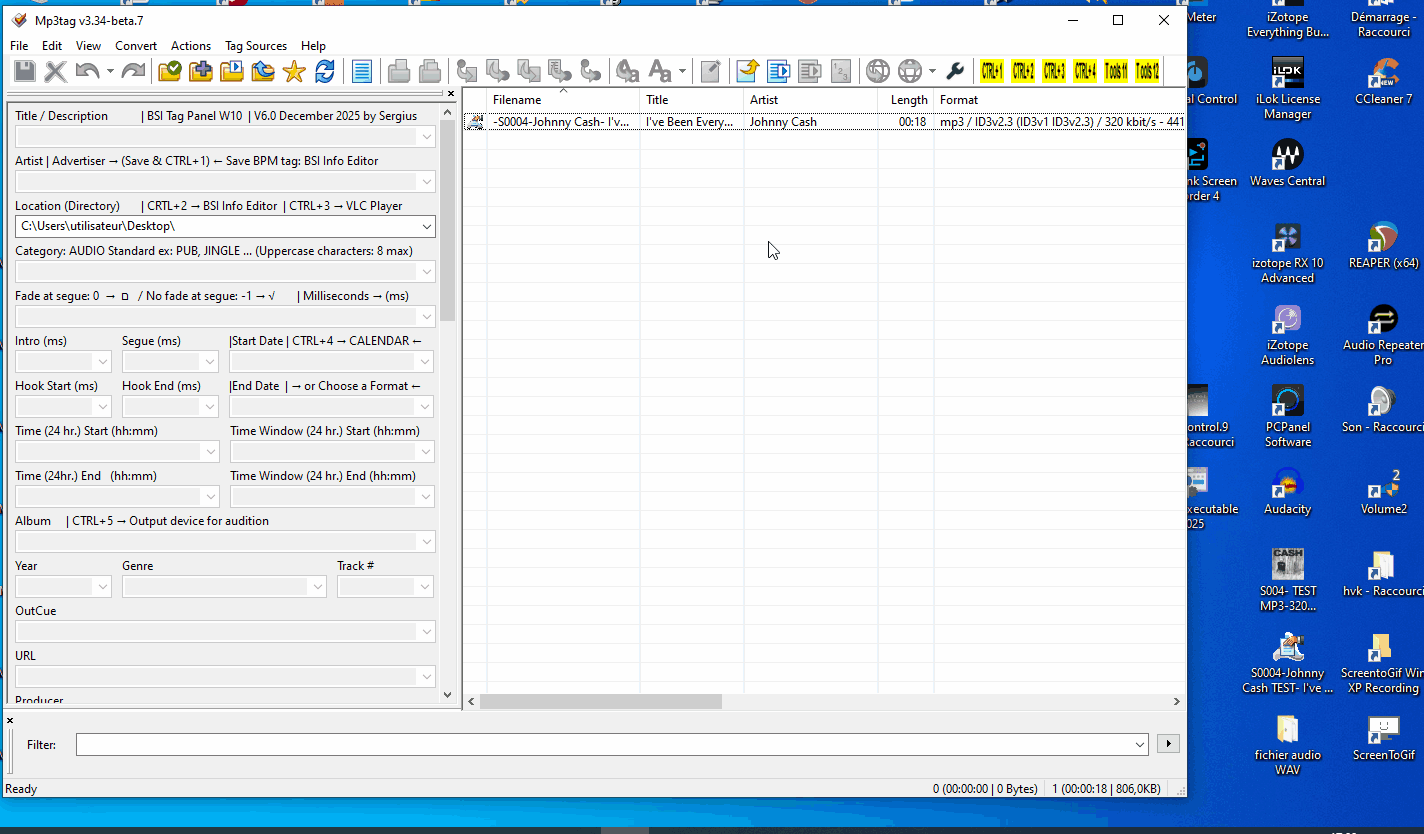Sort by the Filename column header
Image resolution: width=1424 pixels, height=834 pixels.
563,100
